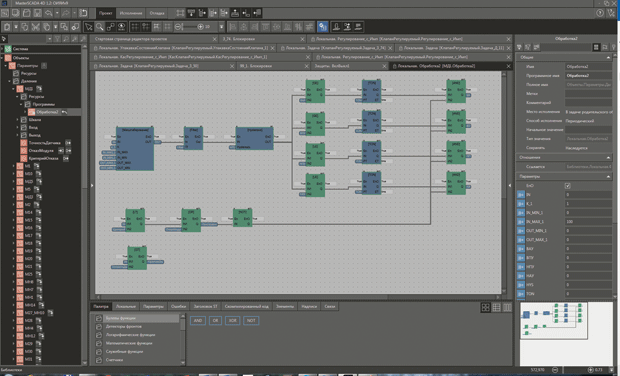620x376 pixels.
Task: Click the eye preview tool icon
Action: pyautogui.click(x=122, y=27)
